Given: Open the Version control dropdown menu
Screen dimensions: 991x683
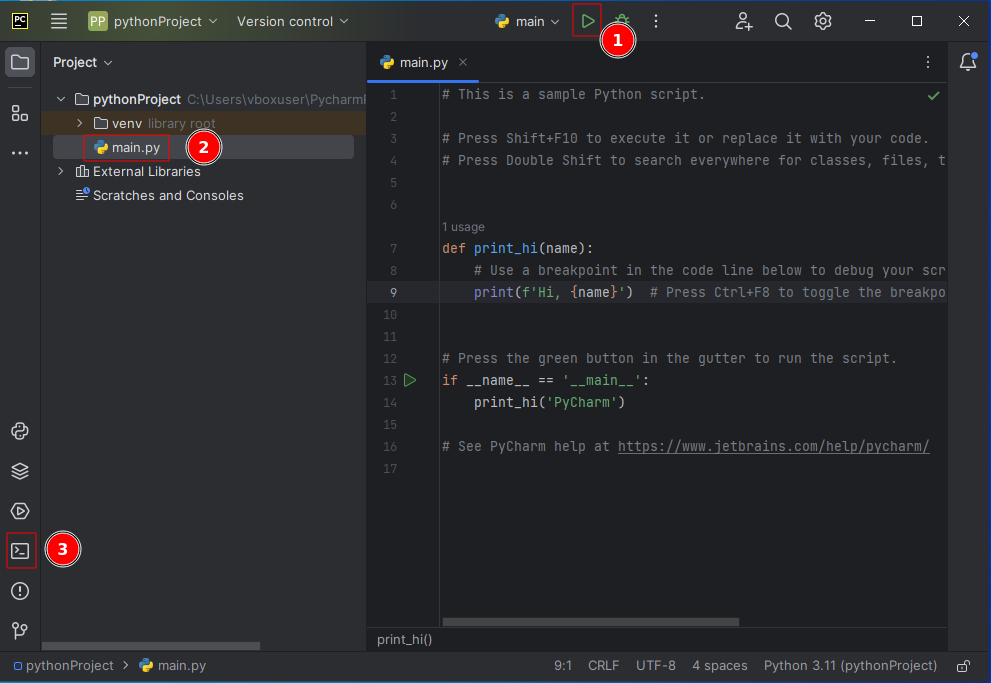Looking at the screenshot, I should [x=293, y=21].
